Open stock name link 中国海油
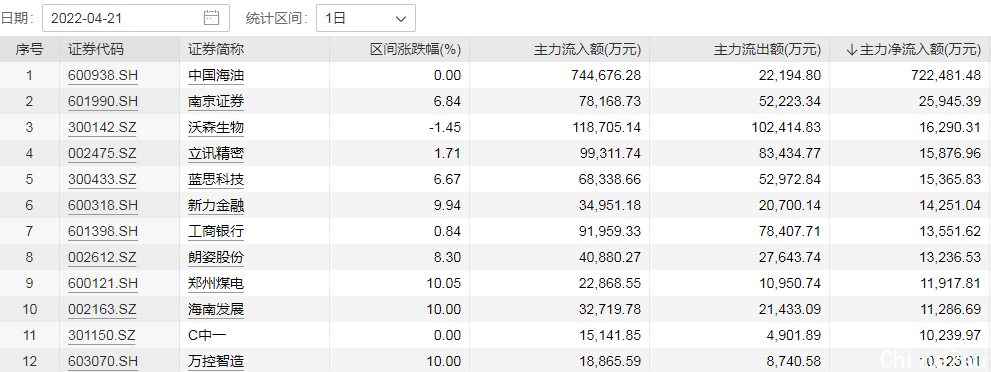 (x=216, y=76)
